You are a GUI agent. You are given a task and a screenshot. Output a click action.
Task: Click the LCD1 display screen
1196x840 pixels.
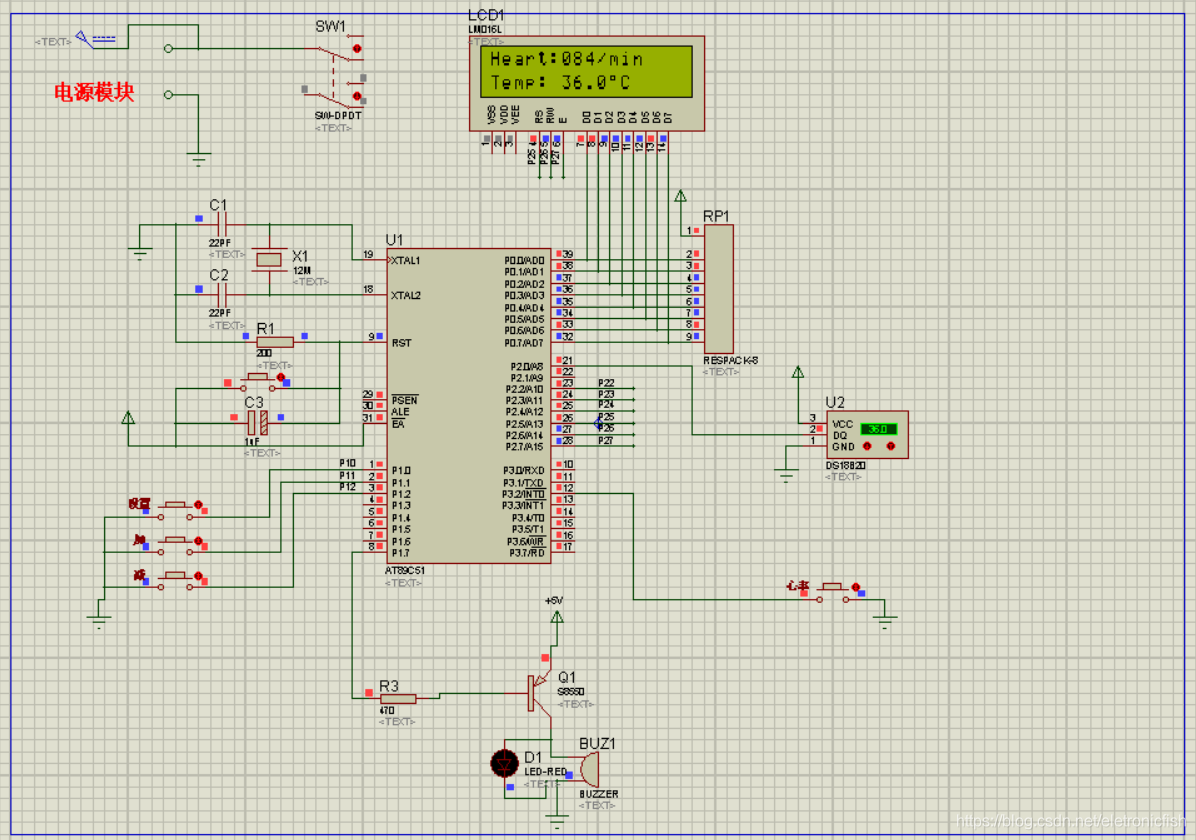click(587, 72)
